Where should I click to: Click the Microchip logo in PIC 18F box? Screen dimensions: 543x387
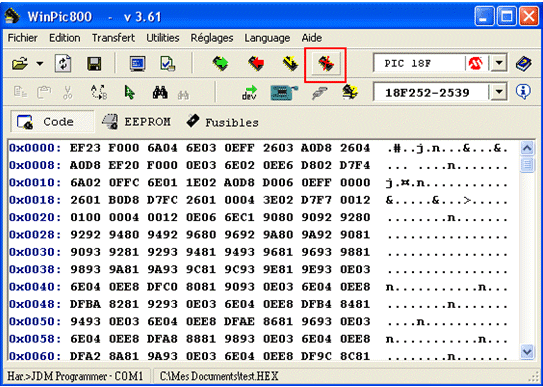[x=476, y=64]
